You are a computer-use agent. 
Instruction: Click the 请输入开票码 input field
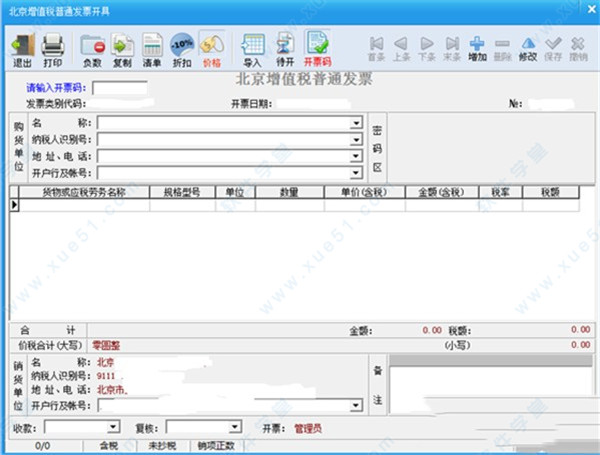[118, 88]
